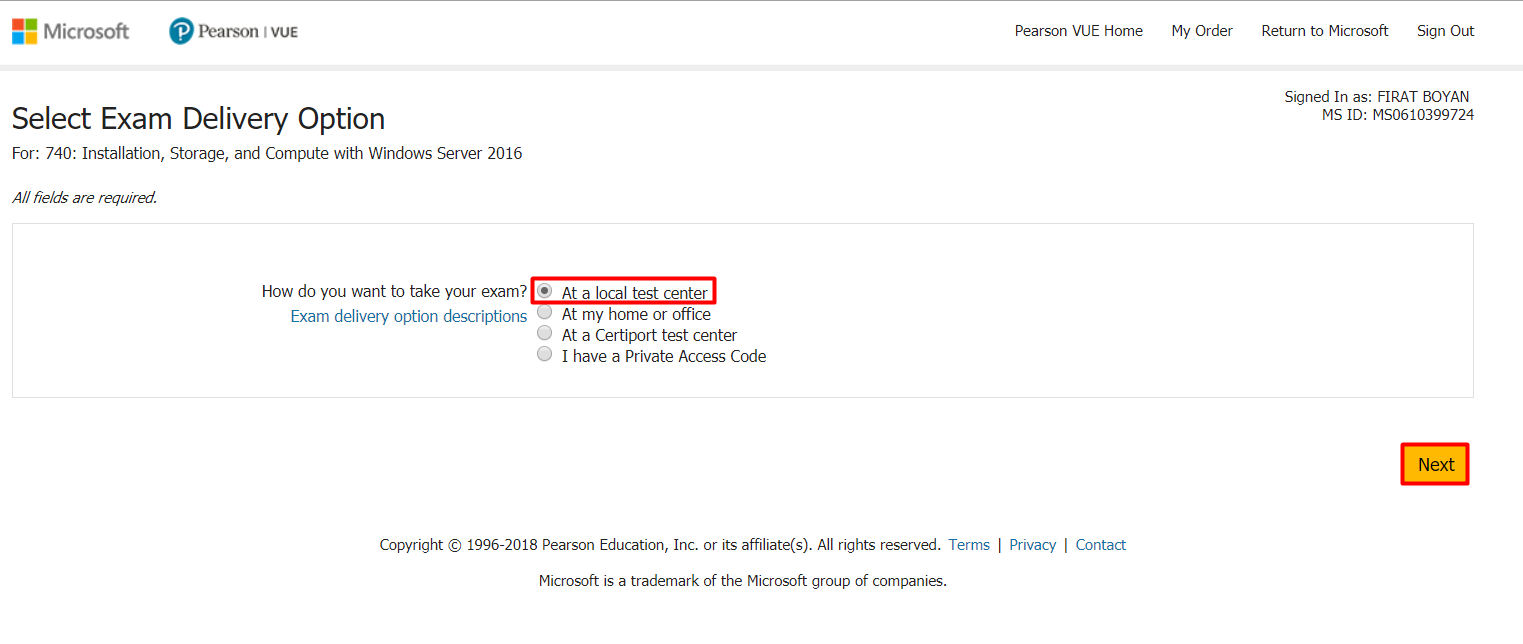Screen dimensions: 1523x644
Task: Click the Microsoft trademark statement
Action: [742, 580]
